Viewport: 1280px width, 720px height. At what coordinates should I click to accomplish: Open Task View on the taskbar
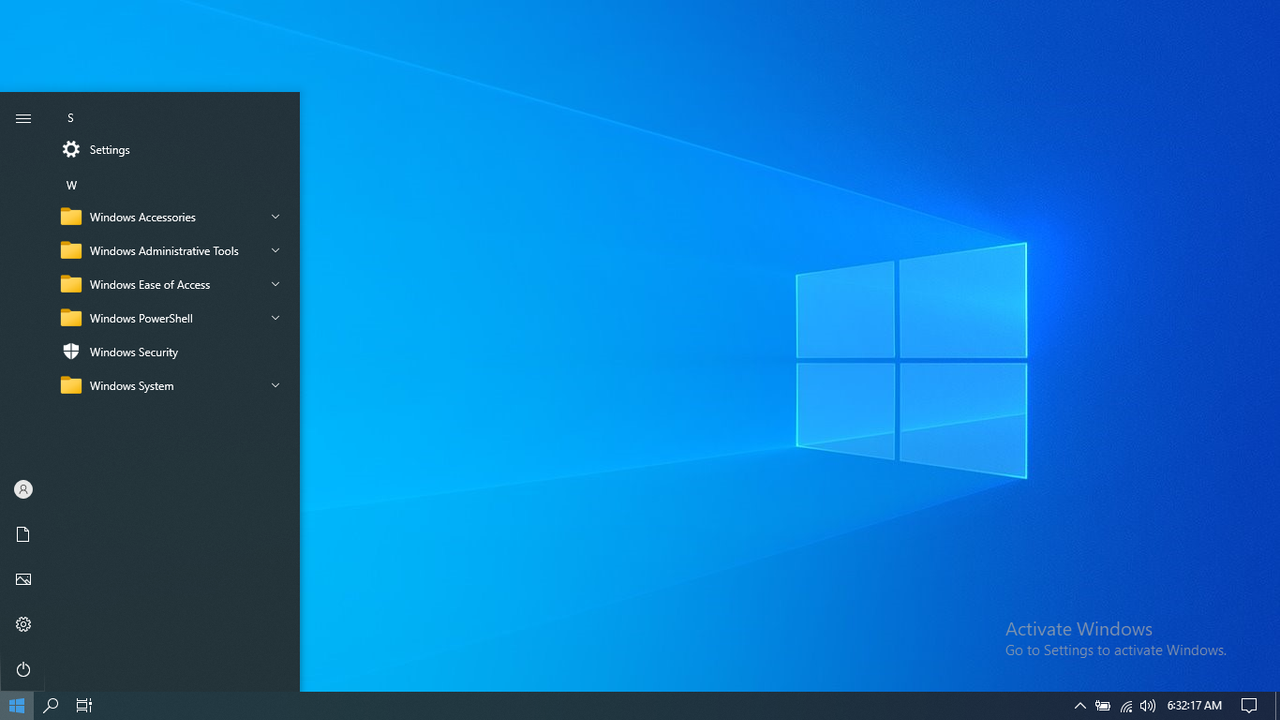coord(84,705)
